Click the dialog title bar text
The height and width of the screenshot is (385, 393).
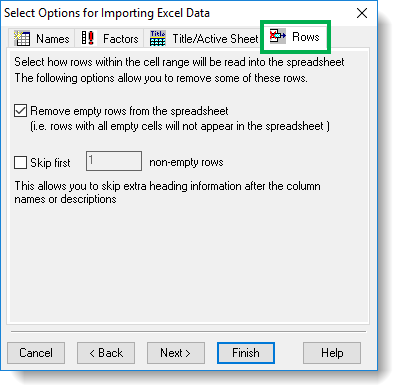[107, 13]
